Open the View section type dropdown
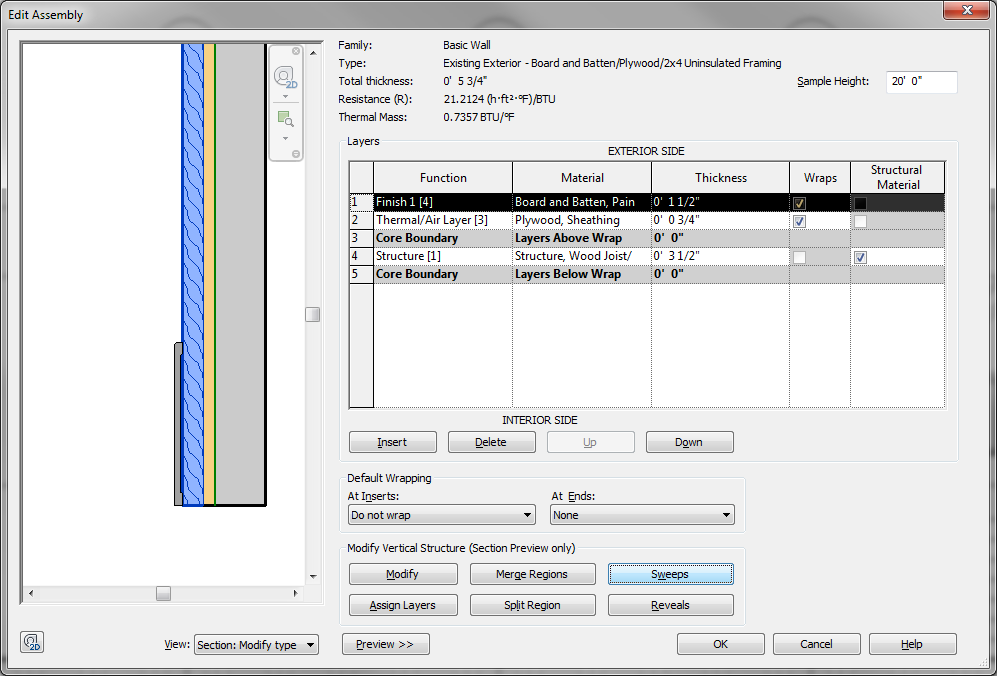 (256, 645)
